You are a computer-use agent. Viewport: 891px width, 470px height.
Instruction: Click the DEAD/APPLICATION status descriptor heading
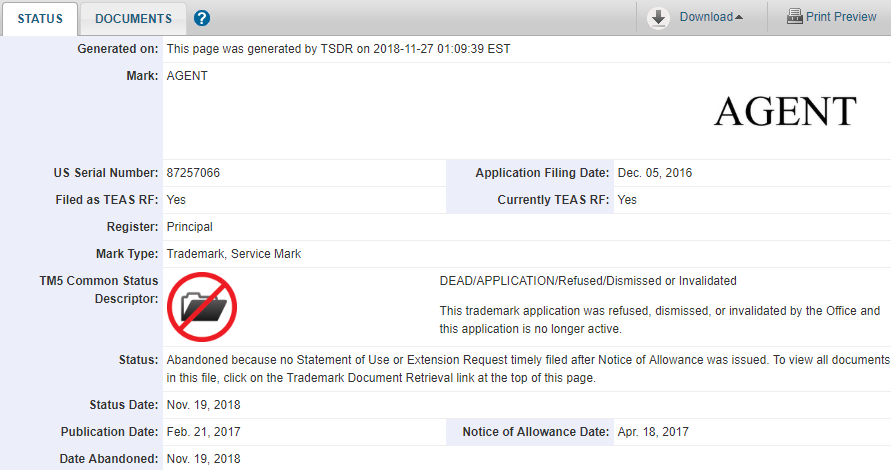tap(588, 281)
